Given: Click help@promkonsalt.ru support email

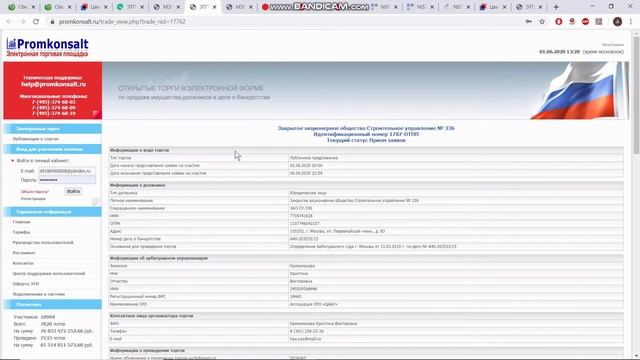Looking at the screenshot, I should [53, 84].
